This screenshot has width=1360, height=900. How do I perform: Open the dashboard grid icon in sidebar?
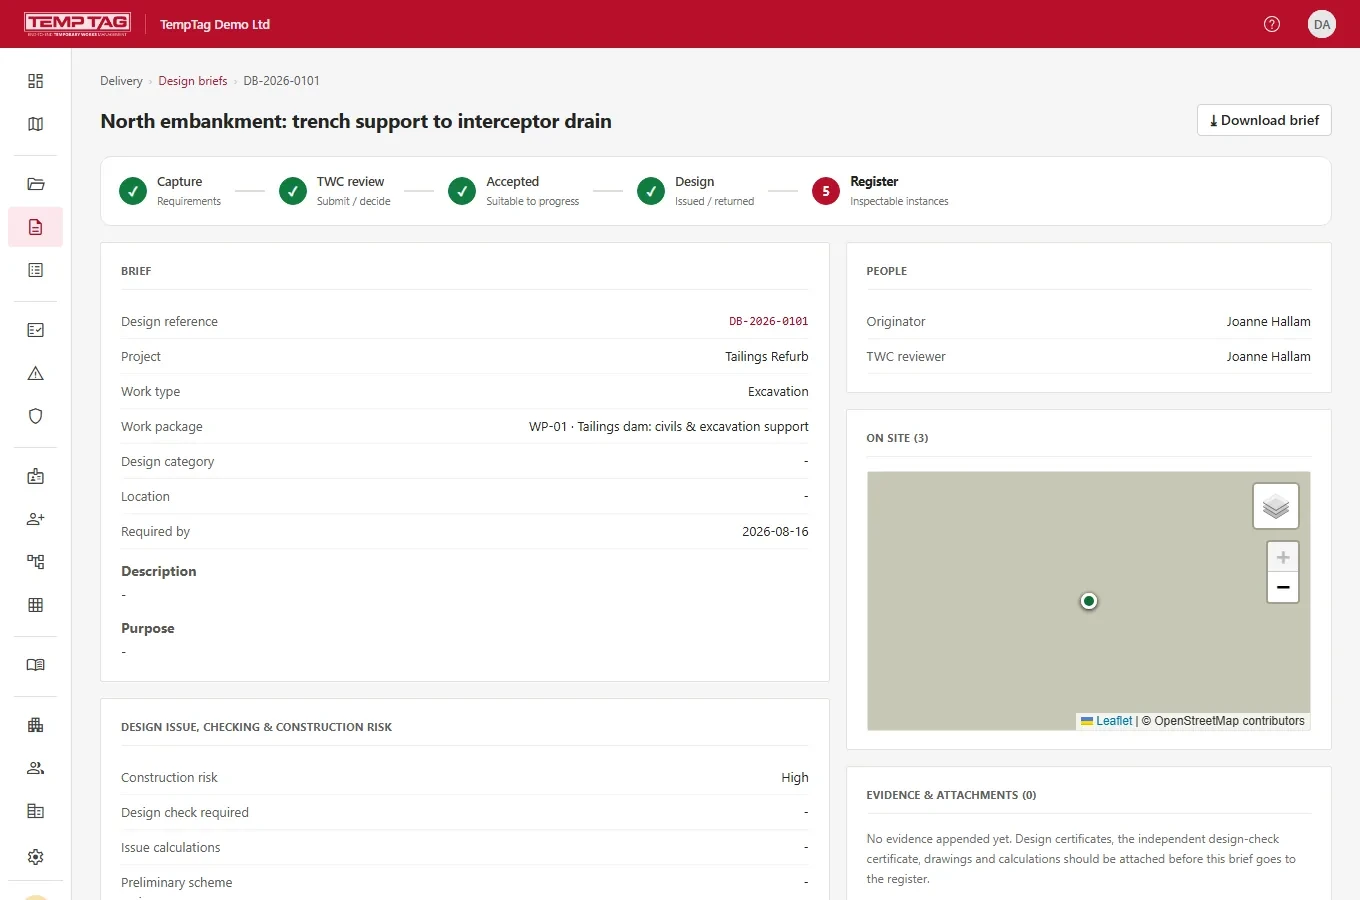(36, 81)
